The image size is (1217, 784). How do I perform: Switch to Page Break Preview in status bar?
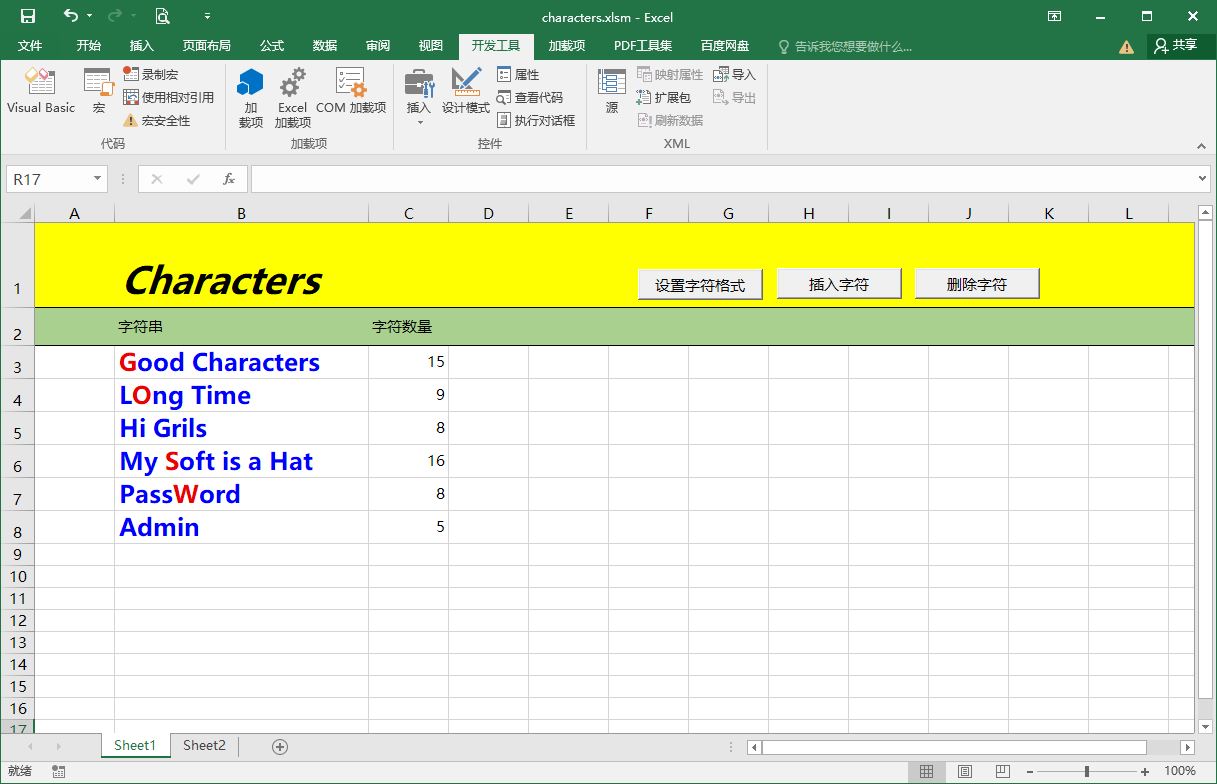[x=1002, y=771]
